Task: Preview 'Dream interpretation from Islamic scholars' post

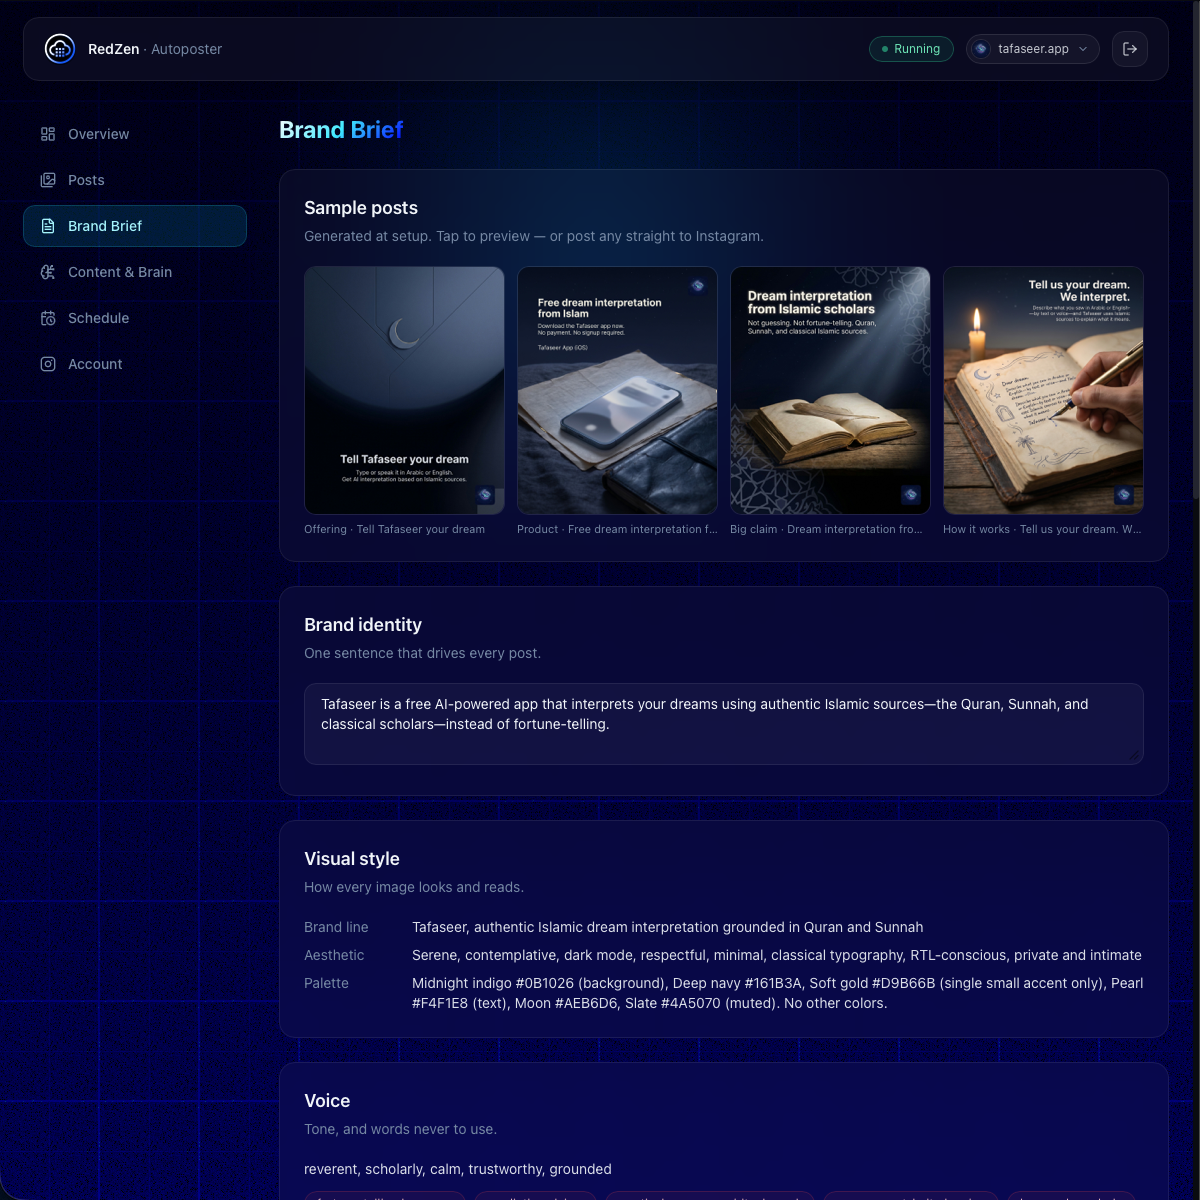Action: (x=830, y=390)
